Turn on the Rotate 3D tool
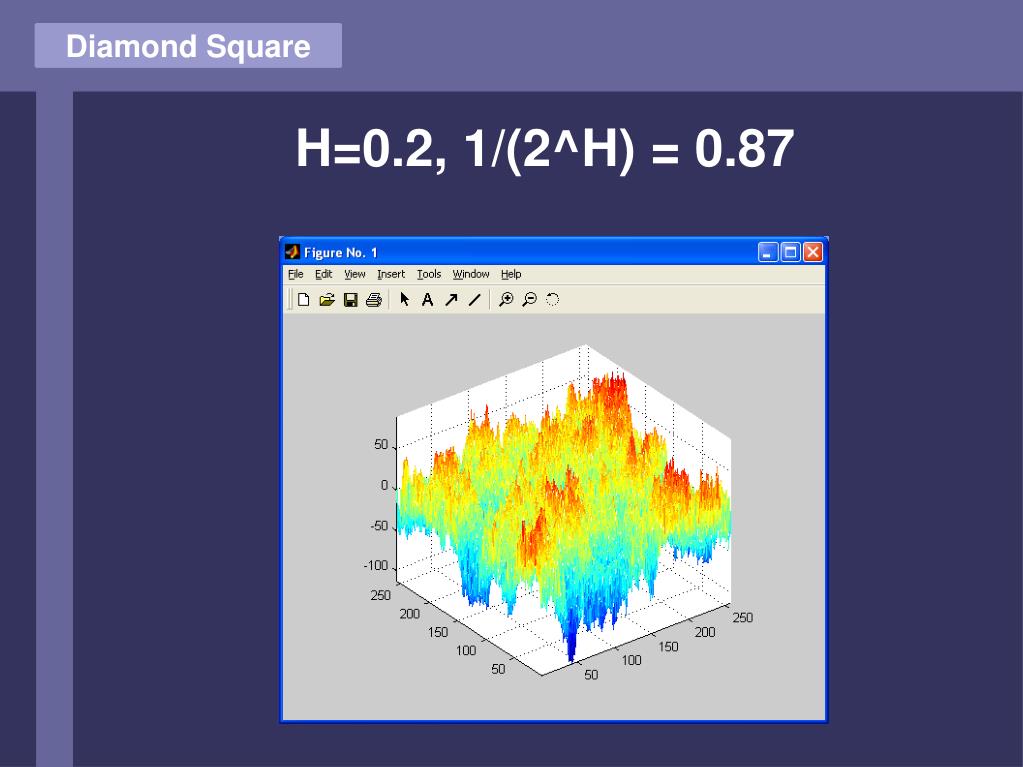 pos(553,299)
